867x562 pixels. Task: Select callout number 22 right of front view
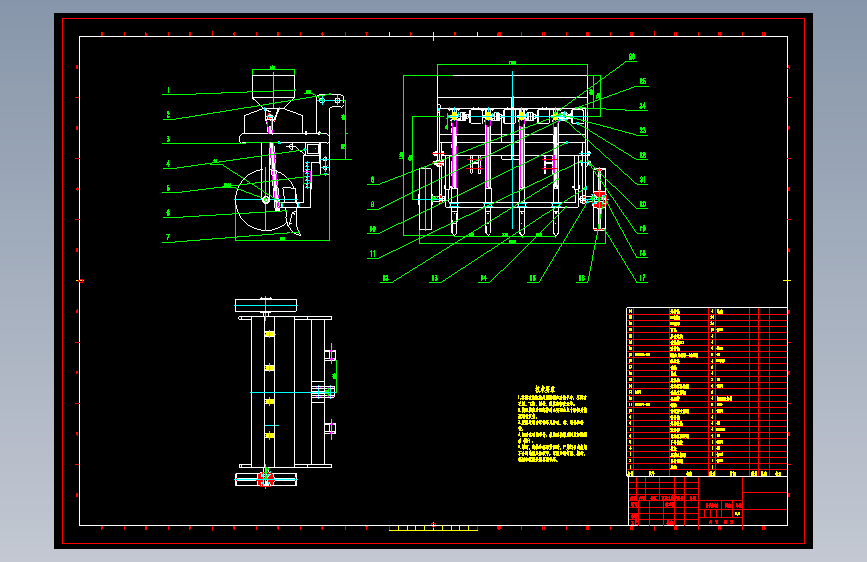pyautogui.click(x=643, y=155)
